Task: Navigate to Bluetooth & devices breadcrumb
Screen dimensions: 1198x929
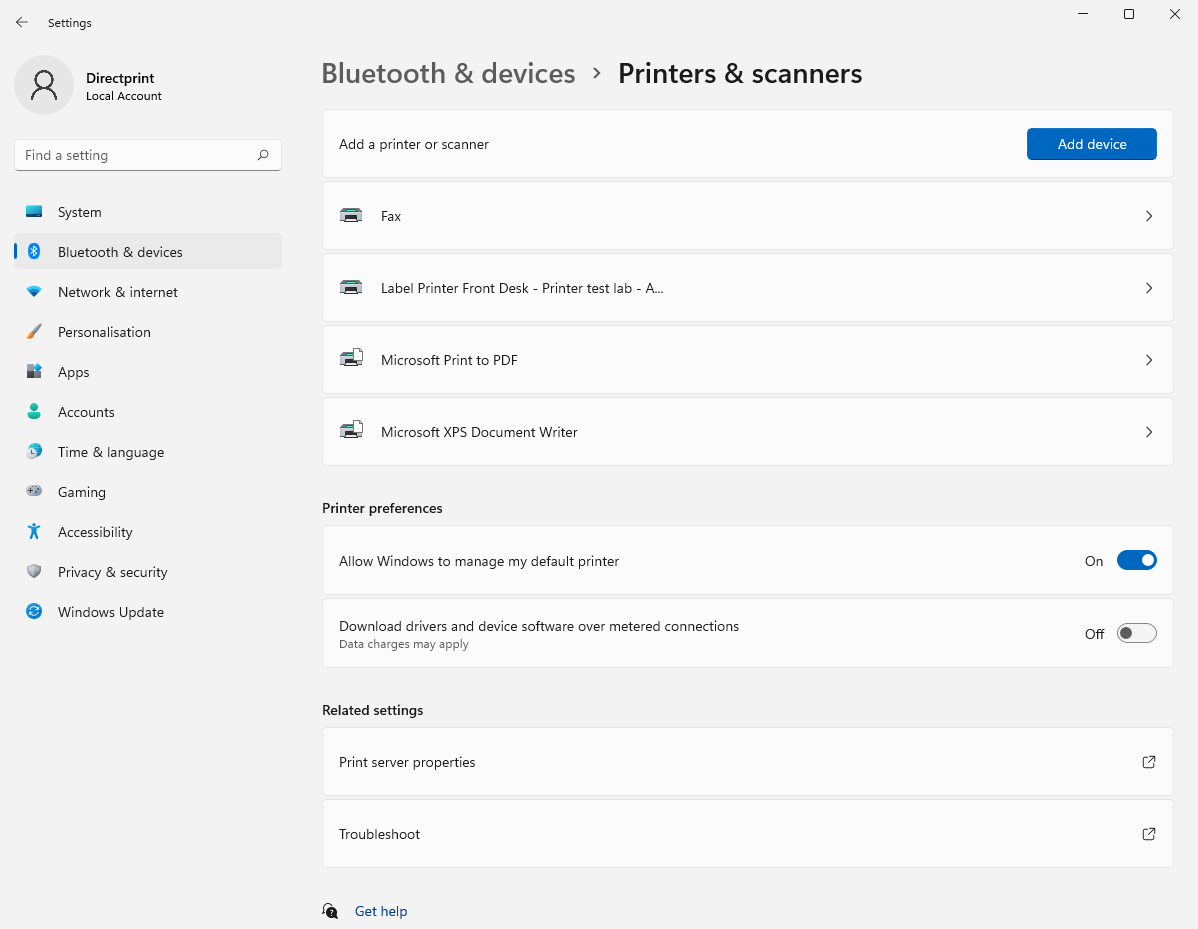Action: [448, 73]
